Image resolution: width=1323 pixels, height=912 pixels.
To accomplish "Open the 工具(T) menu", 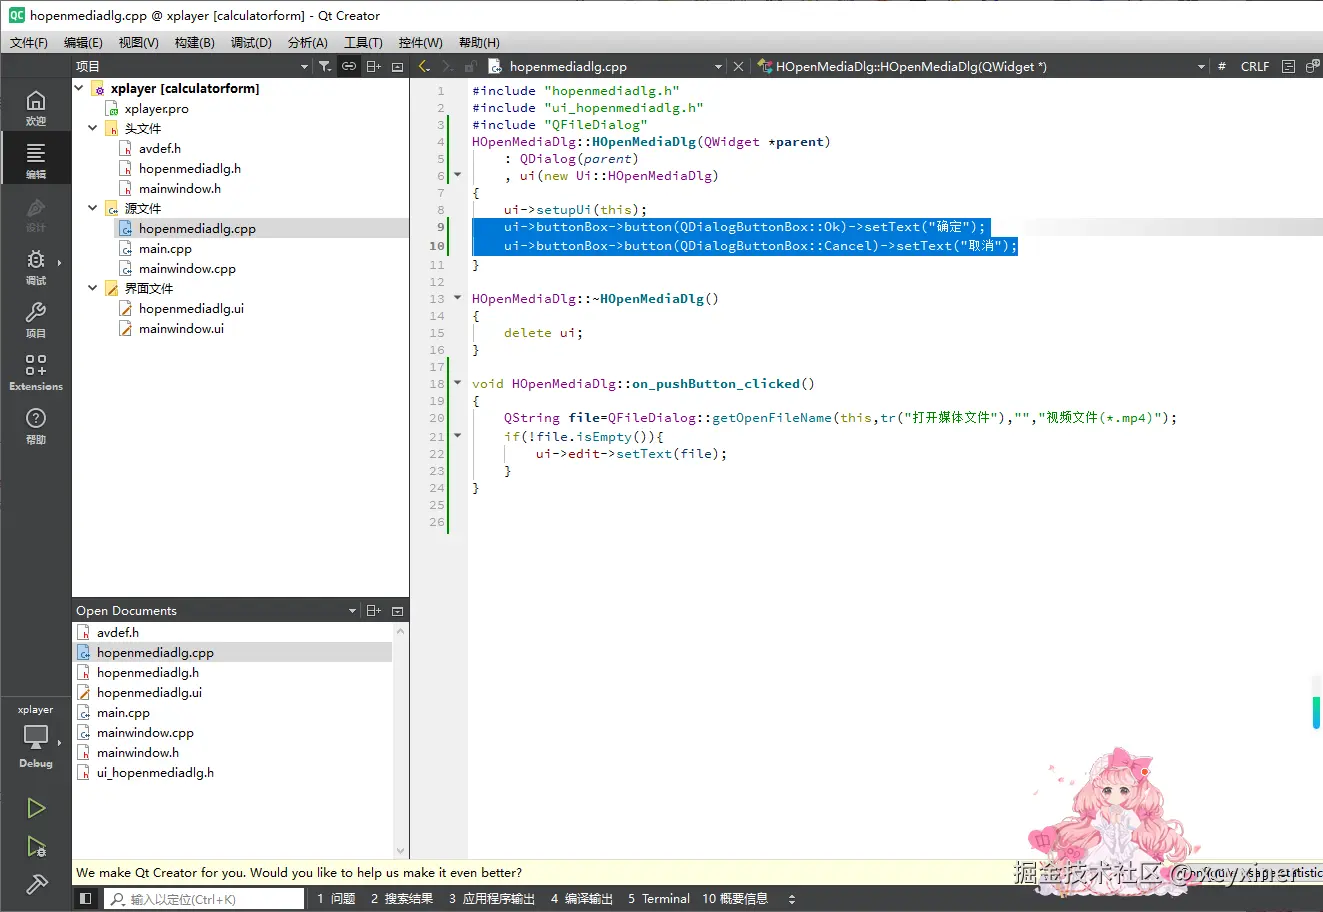I will tap(363, 42).
